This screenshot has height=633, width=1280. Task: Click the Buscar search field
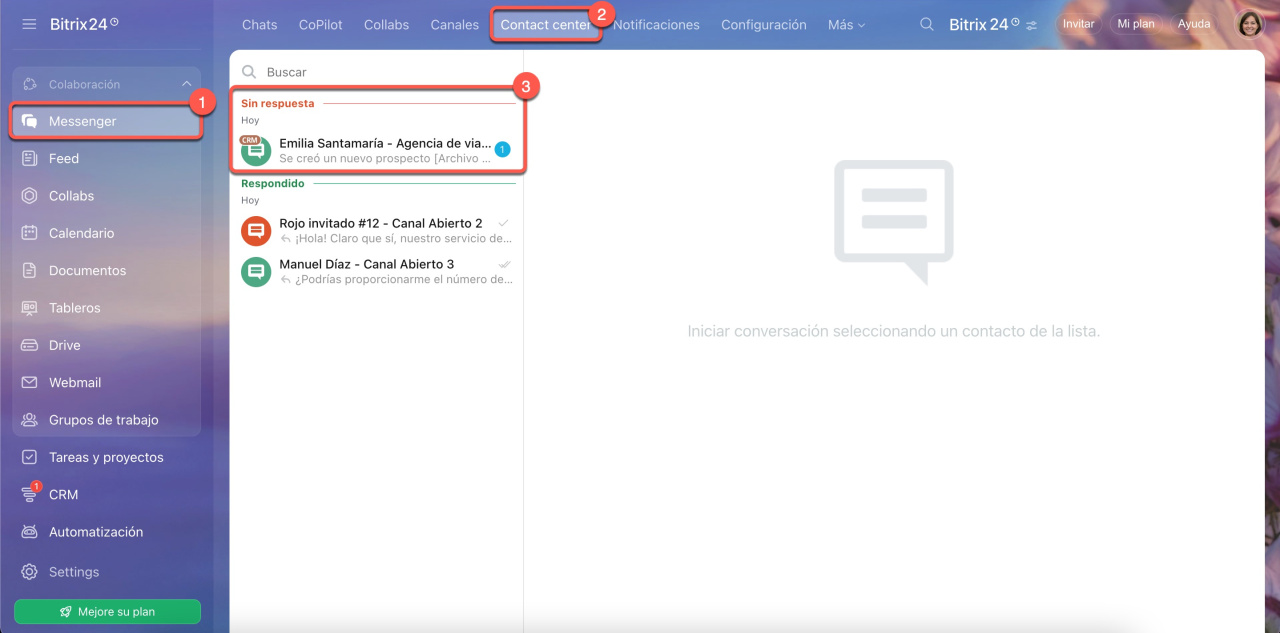[x=376, y=72]
